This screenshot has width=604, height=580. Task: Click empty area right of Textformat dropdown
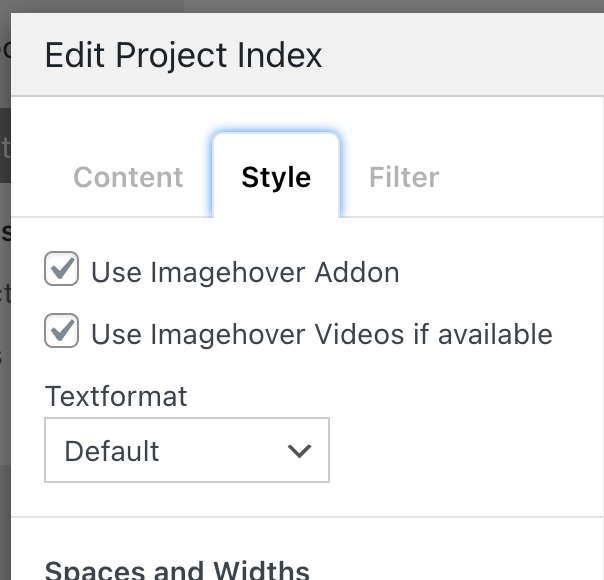coord(460,450)
